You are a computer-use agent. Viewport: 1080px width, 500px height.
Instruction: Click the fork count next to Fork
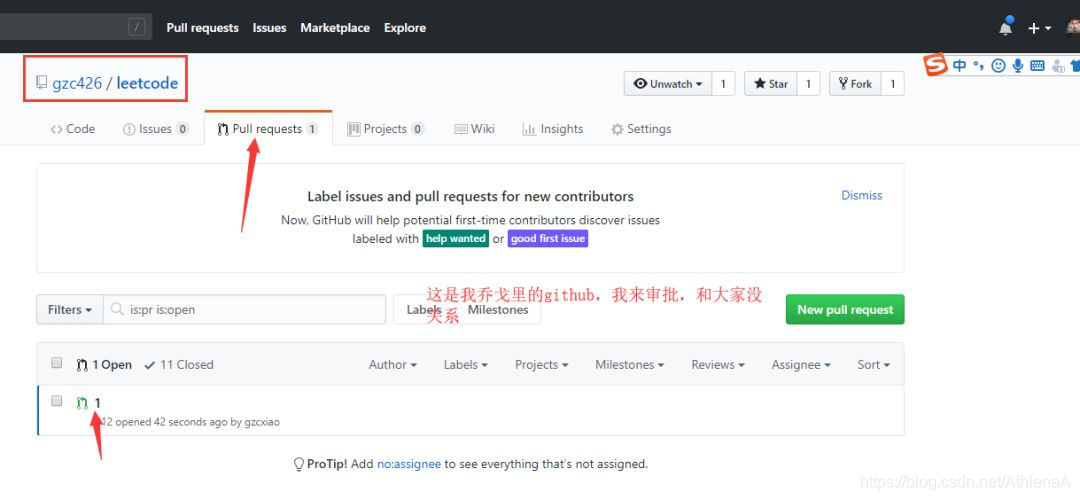point(893,84)
